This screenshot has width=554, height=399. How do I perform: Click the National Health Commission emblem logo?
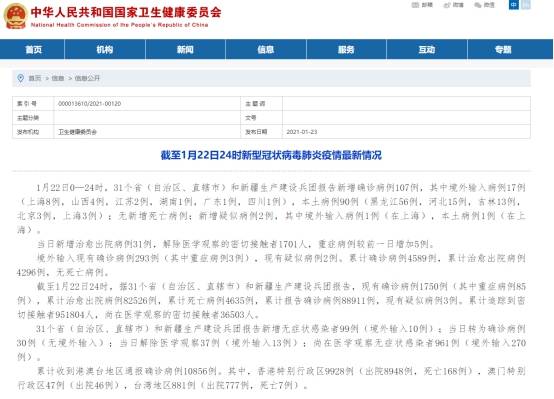(15, 16)
